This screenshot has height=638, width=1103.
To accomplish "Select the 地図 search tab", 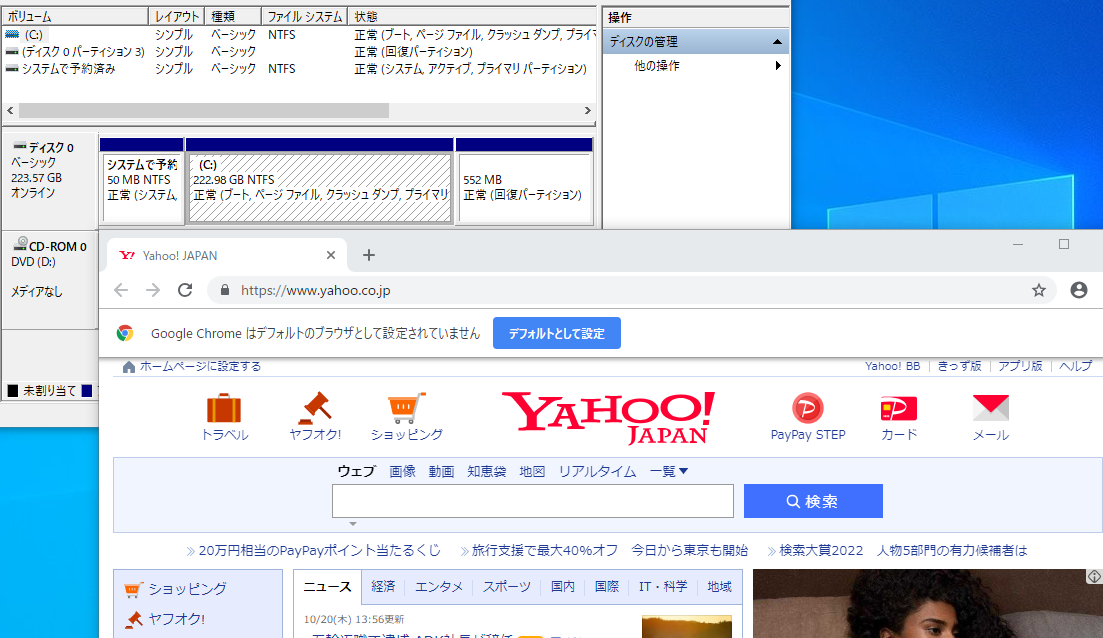I will coord(533,471).
